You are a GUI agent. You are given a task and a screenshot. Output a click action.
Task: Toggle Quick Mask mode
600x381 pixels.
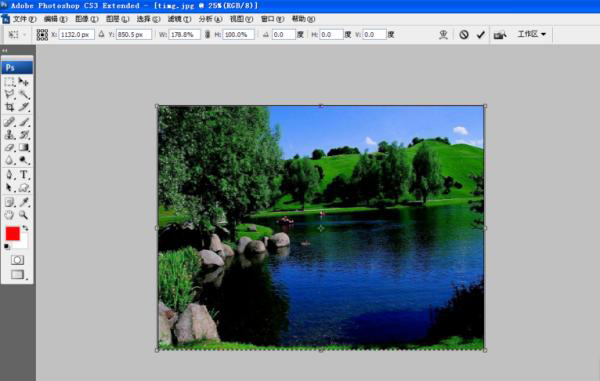pyautogui.click(x=17, y=260)
